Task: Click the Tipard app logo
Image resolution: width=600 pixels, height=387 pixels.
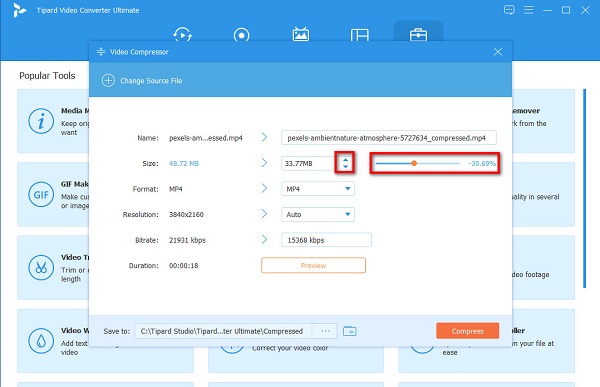Action: pyautogui.click(x=19, y=10)
